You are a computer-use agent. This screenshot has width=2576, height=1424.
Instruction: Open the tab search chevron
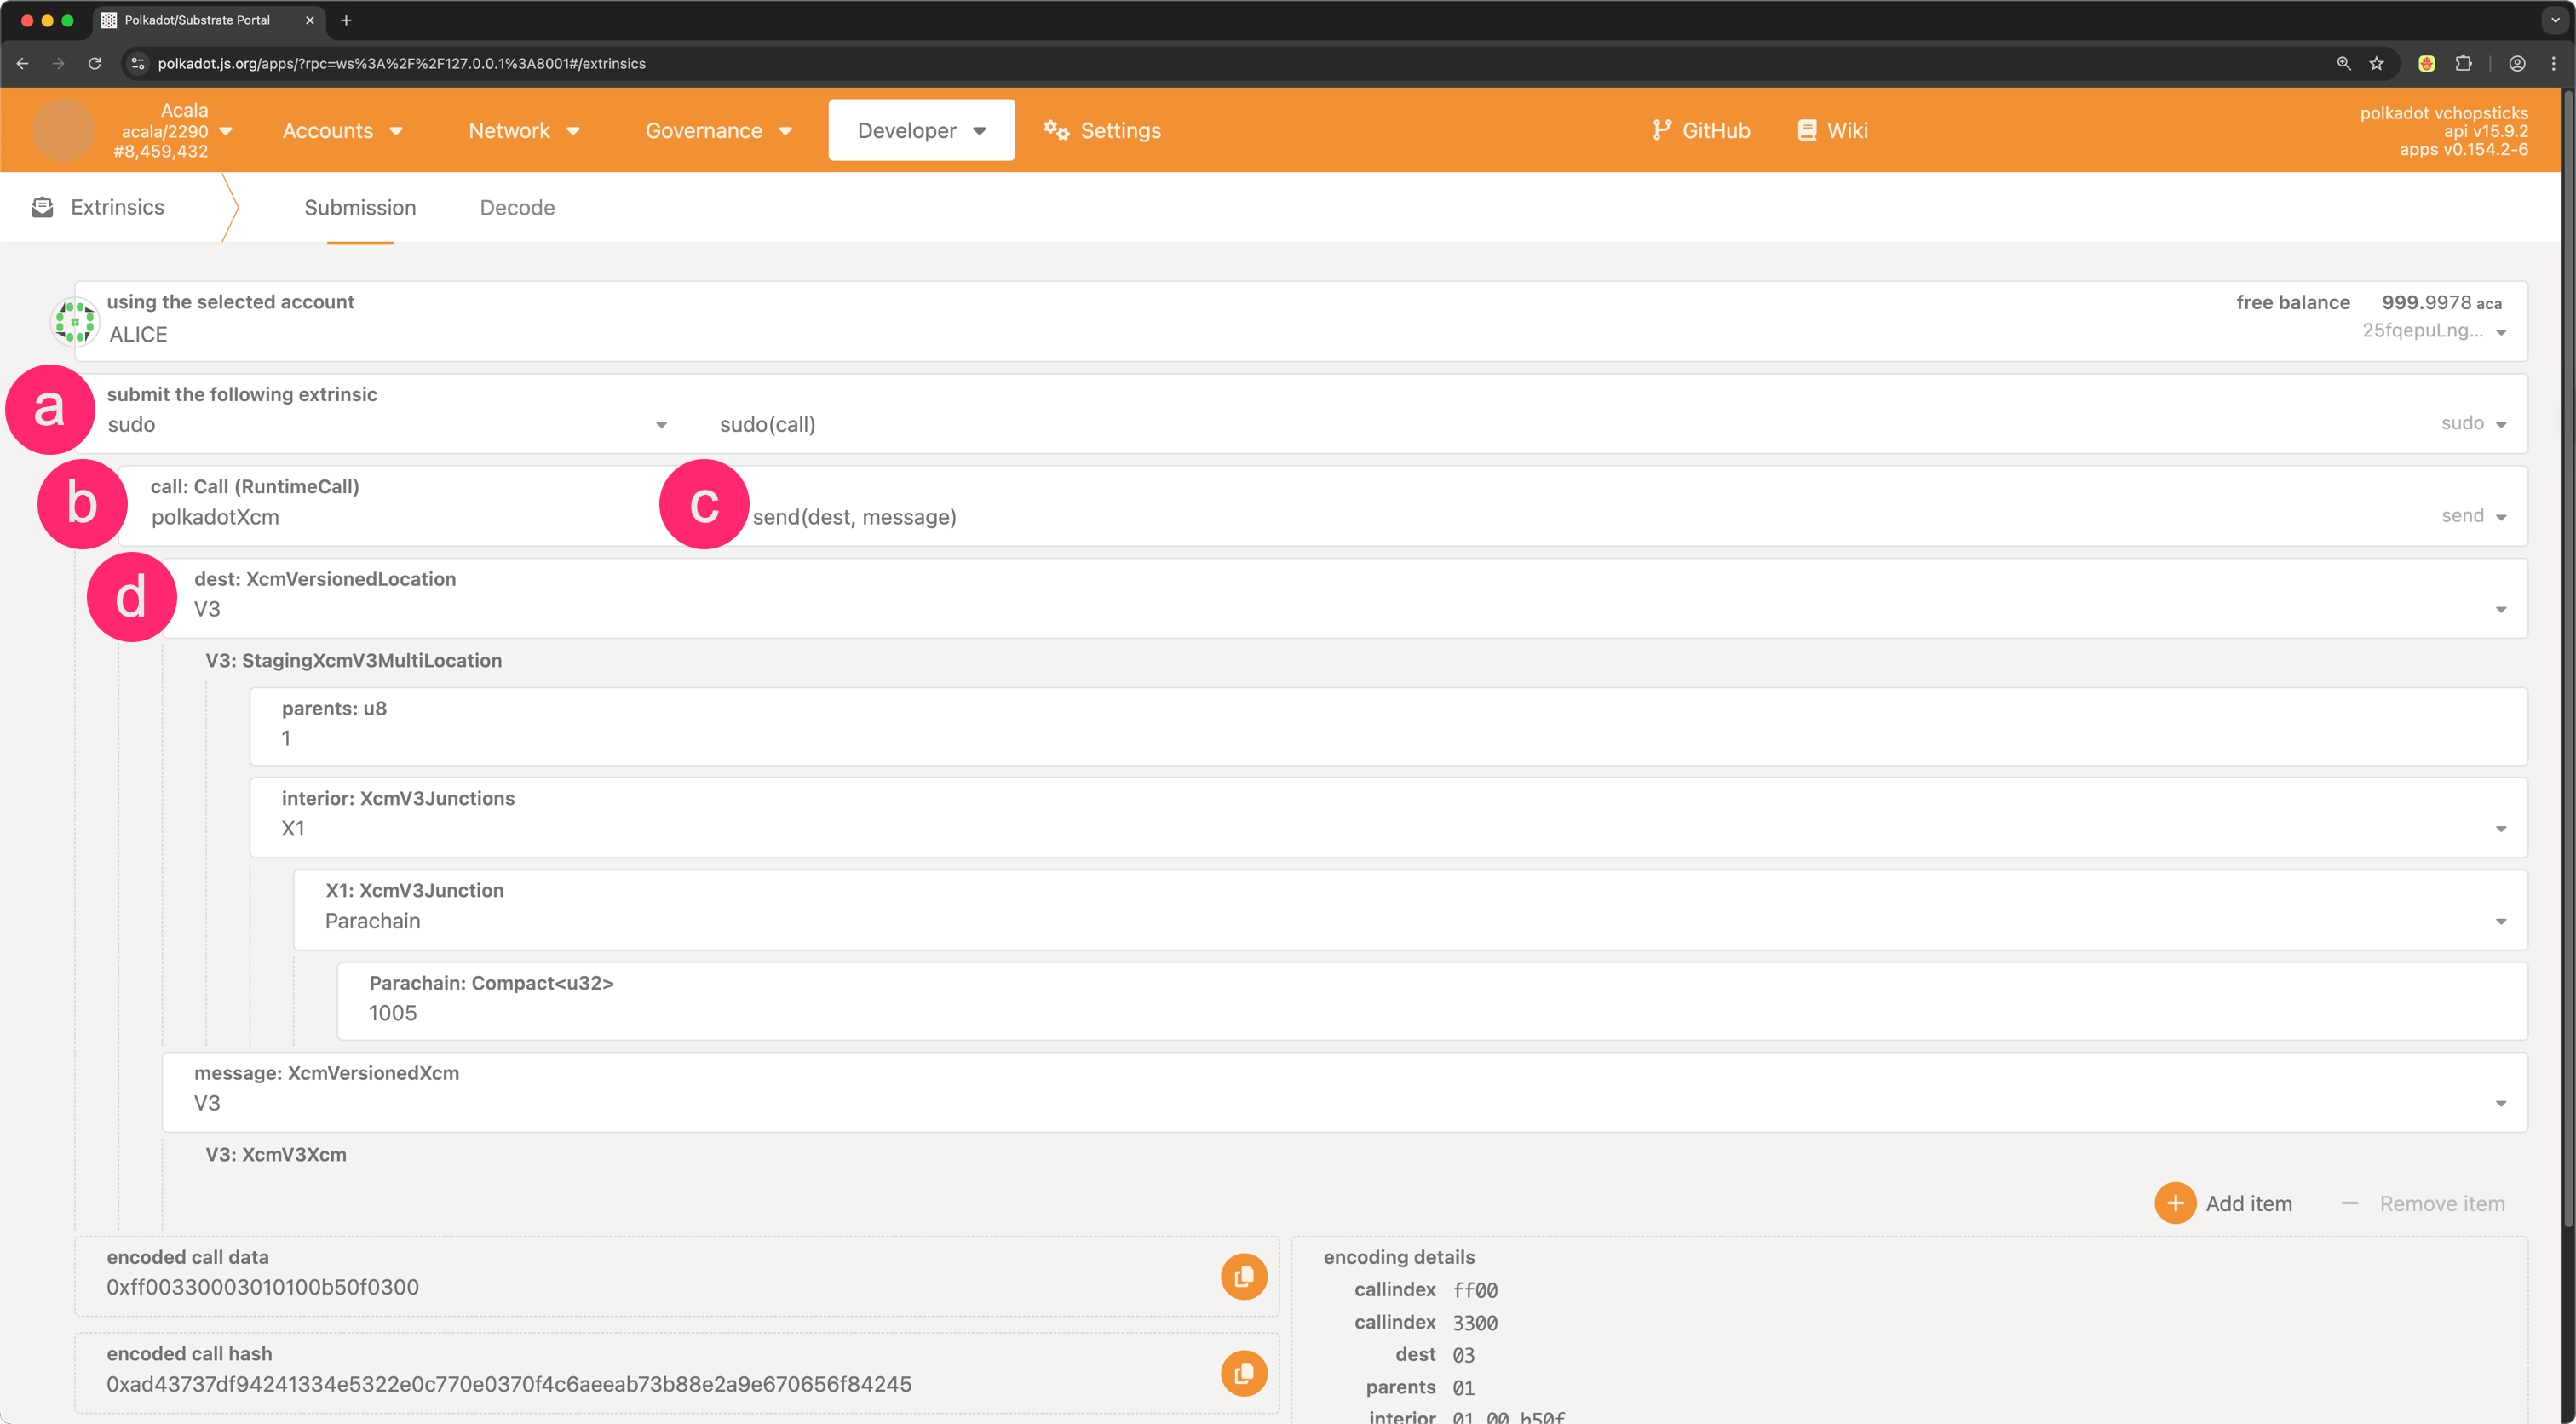[2555, 20]
